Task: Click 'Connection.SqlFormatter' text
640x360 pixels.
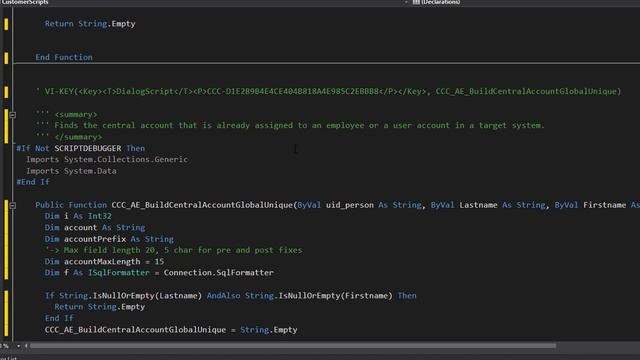Action: point(219,273)
